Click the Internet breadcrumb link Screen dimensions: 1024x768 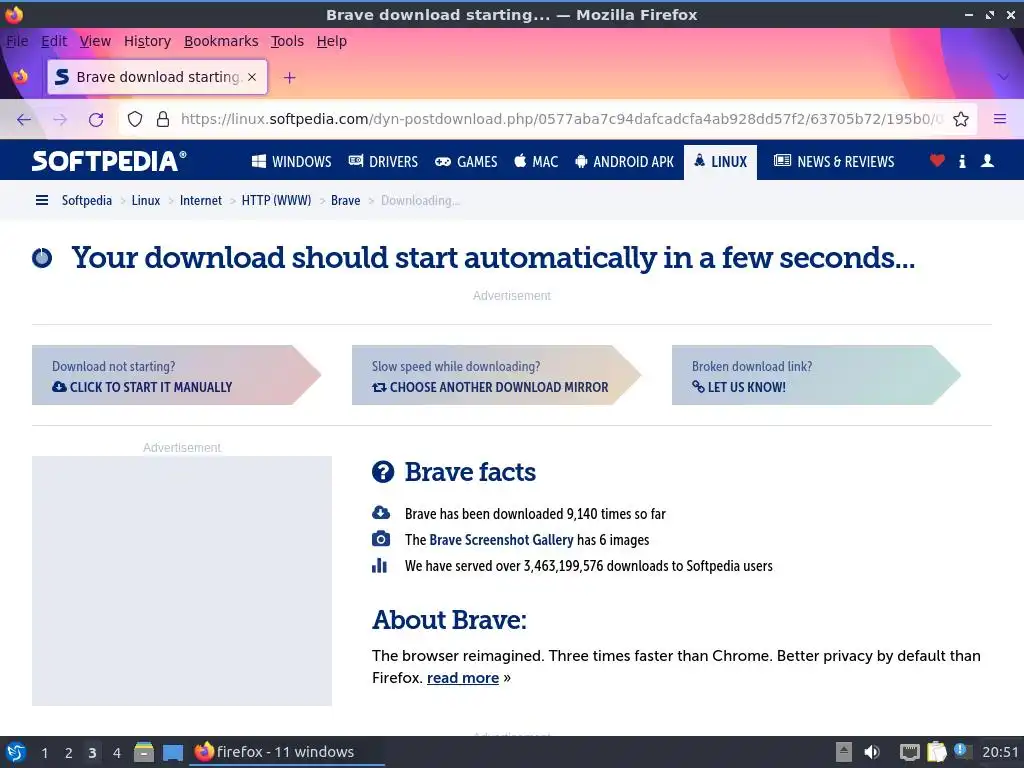click(200, 200)
